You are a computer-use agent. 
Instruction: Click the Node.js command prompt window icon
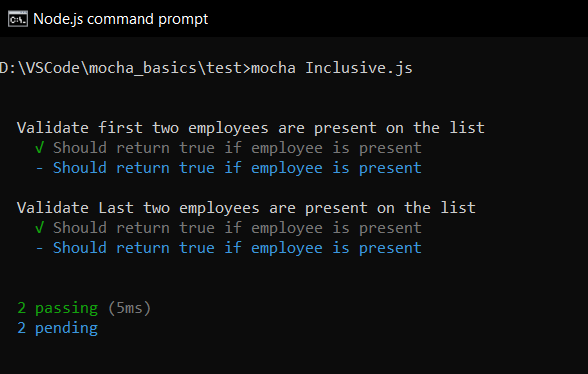click(x=18, y=19)
